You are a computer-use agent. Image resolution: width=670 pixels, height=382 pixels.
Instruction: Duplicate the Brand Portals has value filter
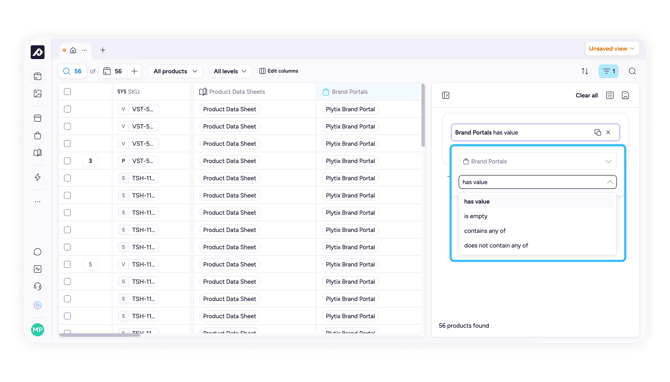click(597, 132)
